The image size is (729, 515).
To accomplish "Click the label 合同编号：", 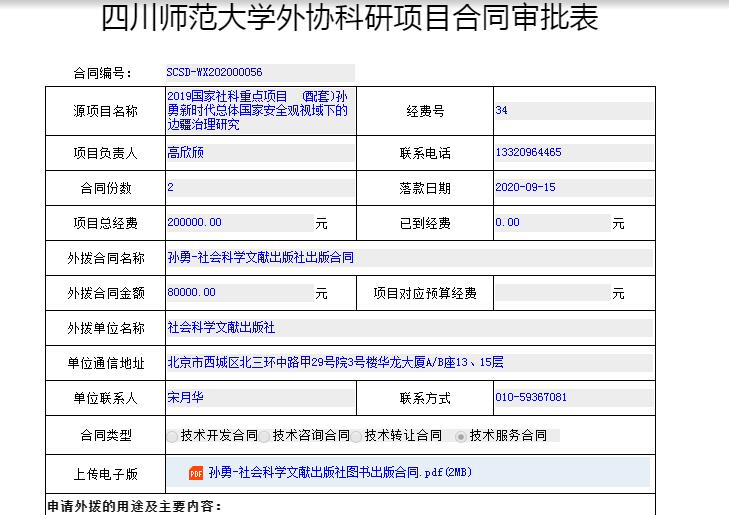I will click(103, 73).
